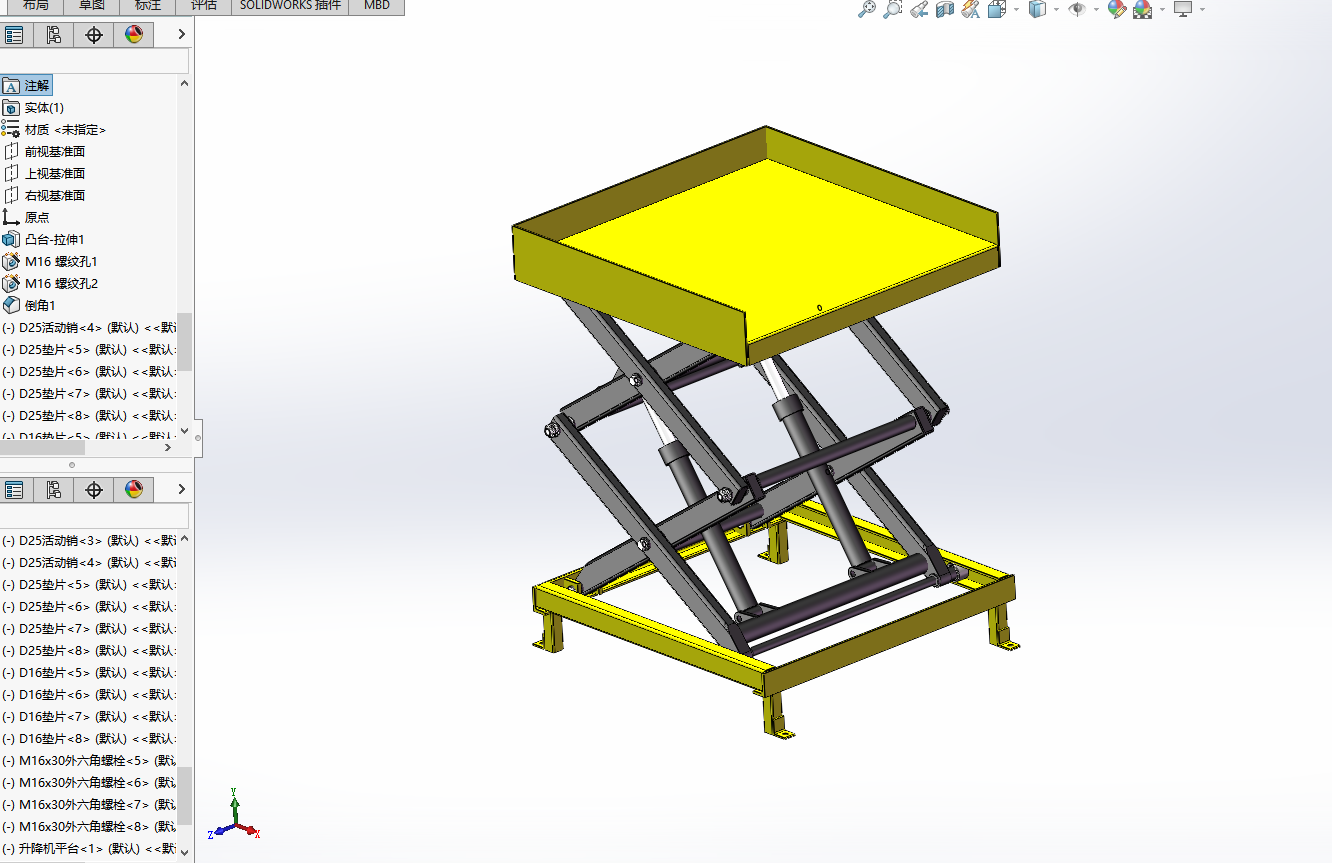Expand more tabs chevron in lower pane

181,489
